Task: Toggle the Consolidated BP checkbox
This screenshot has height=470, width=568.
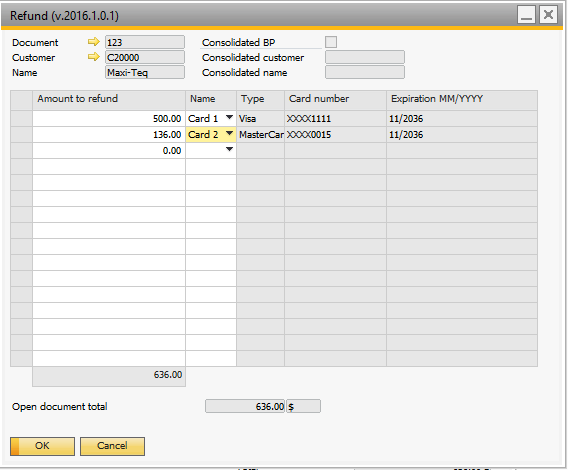Action: [x=331, y=42]
